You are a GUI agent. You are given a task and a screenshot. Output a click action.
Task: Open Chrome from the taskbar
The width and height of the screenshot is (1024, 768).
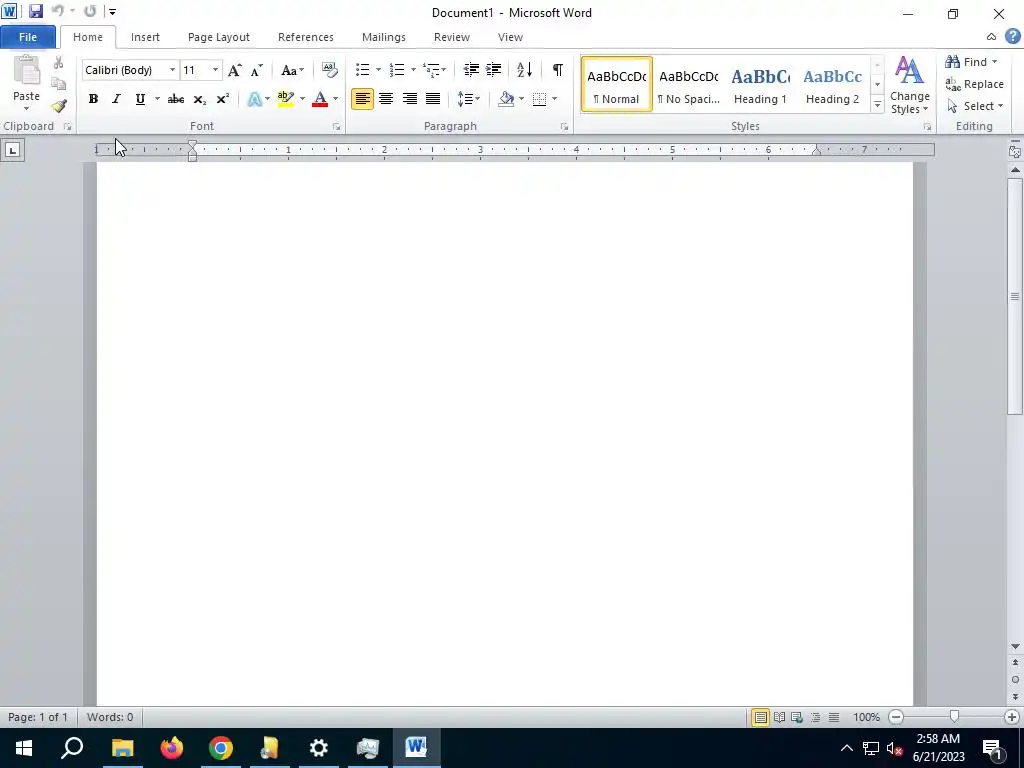point(221,748)
